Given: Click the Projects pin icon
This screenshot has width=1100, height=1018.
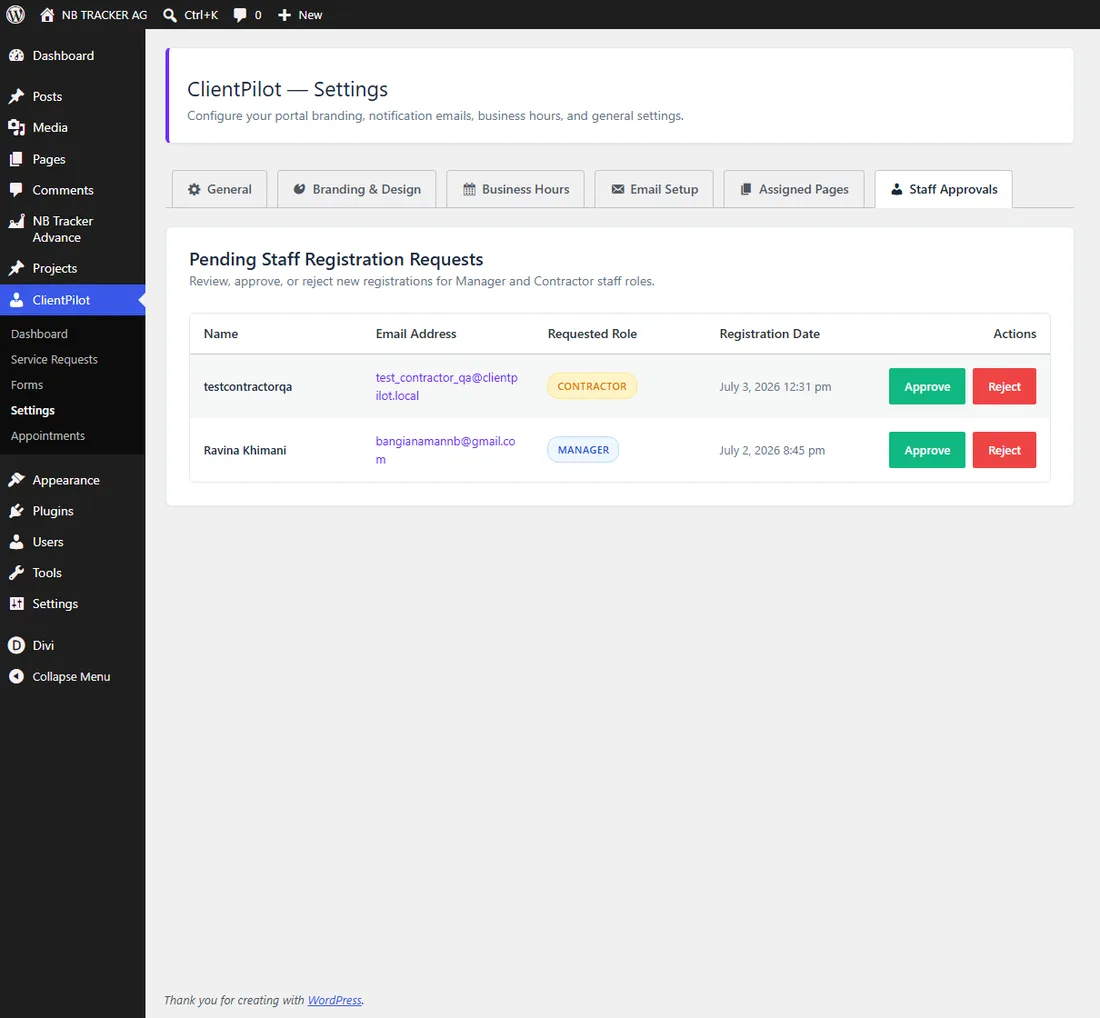Looking at the screenshot, I should tap(16, 269).
